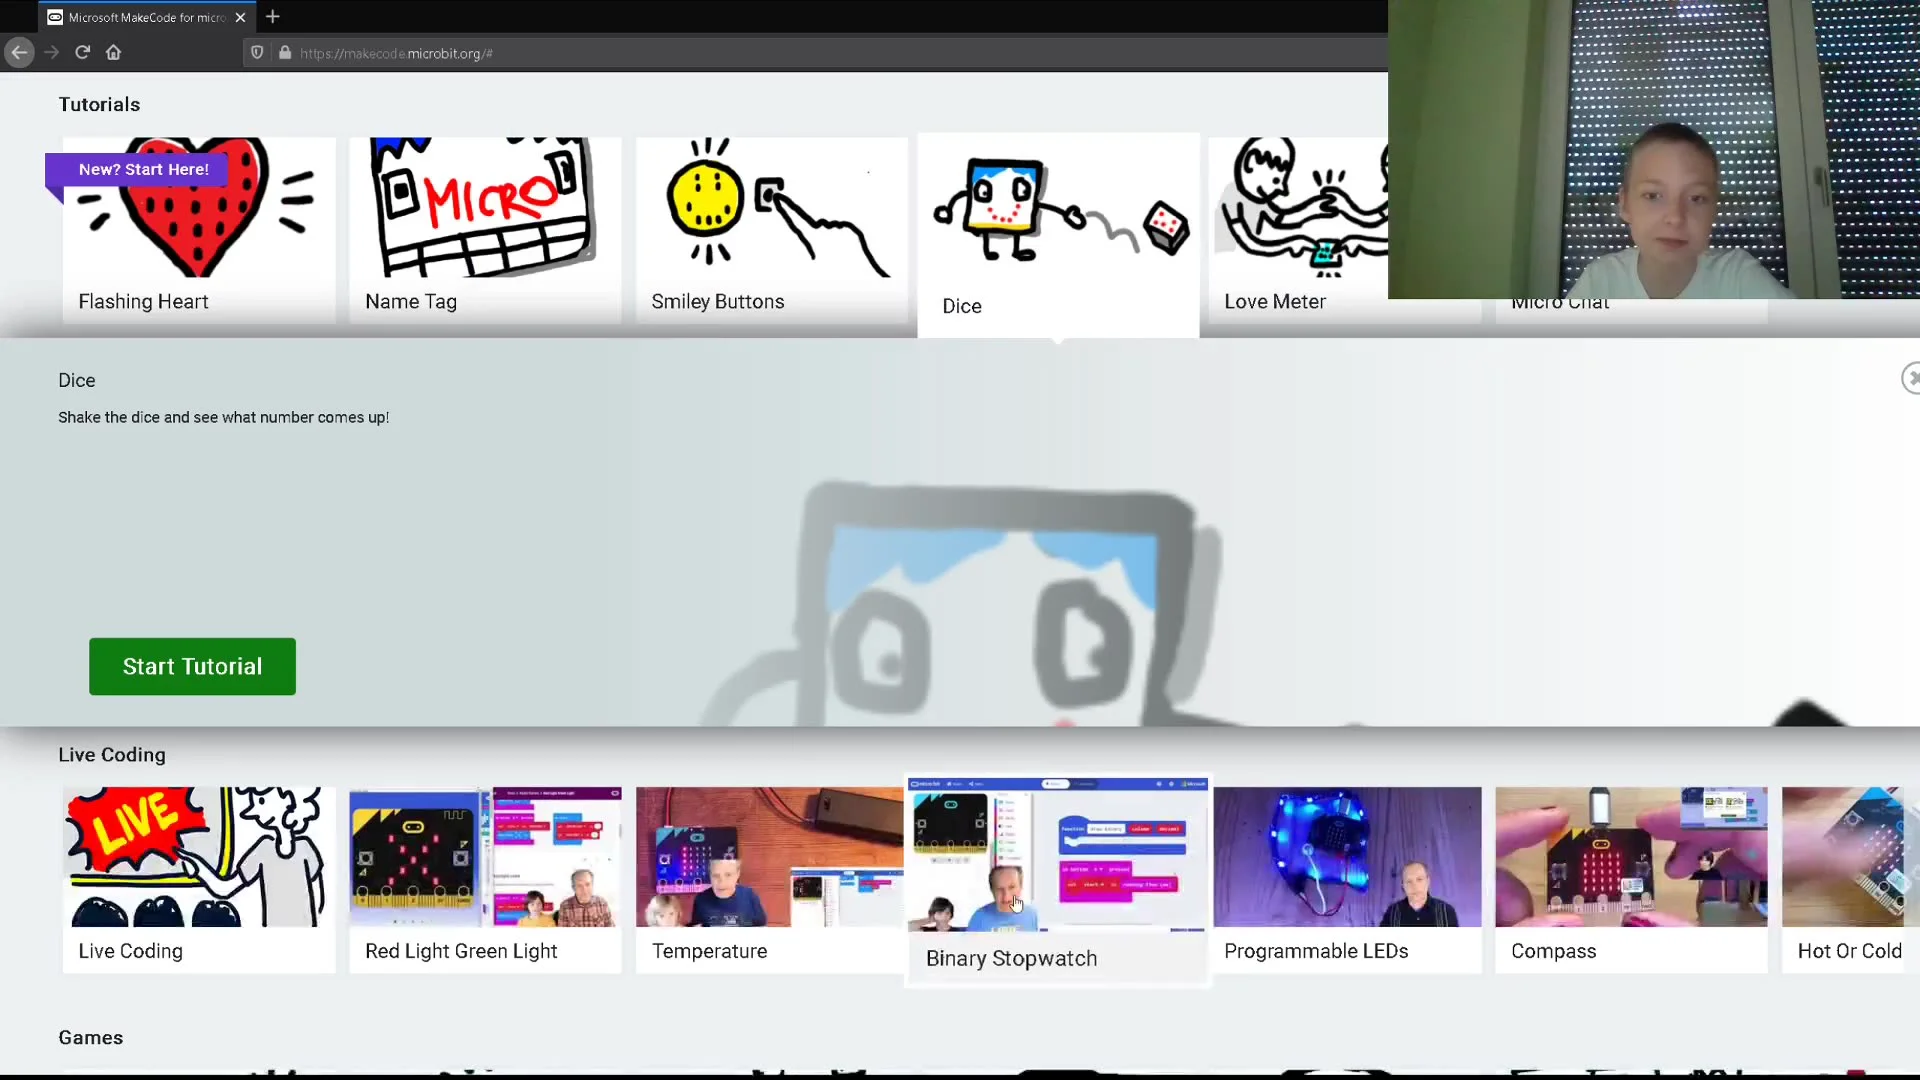Open the Temperature live coding card

(x=771, y=879)
